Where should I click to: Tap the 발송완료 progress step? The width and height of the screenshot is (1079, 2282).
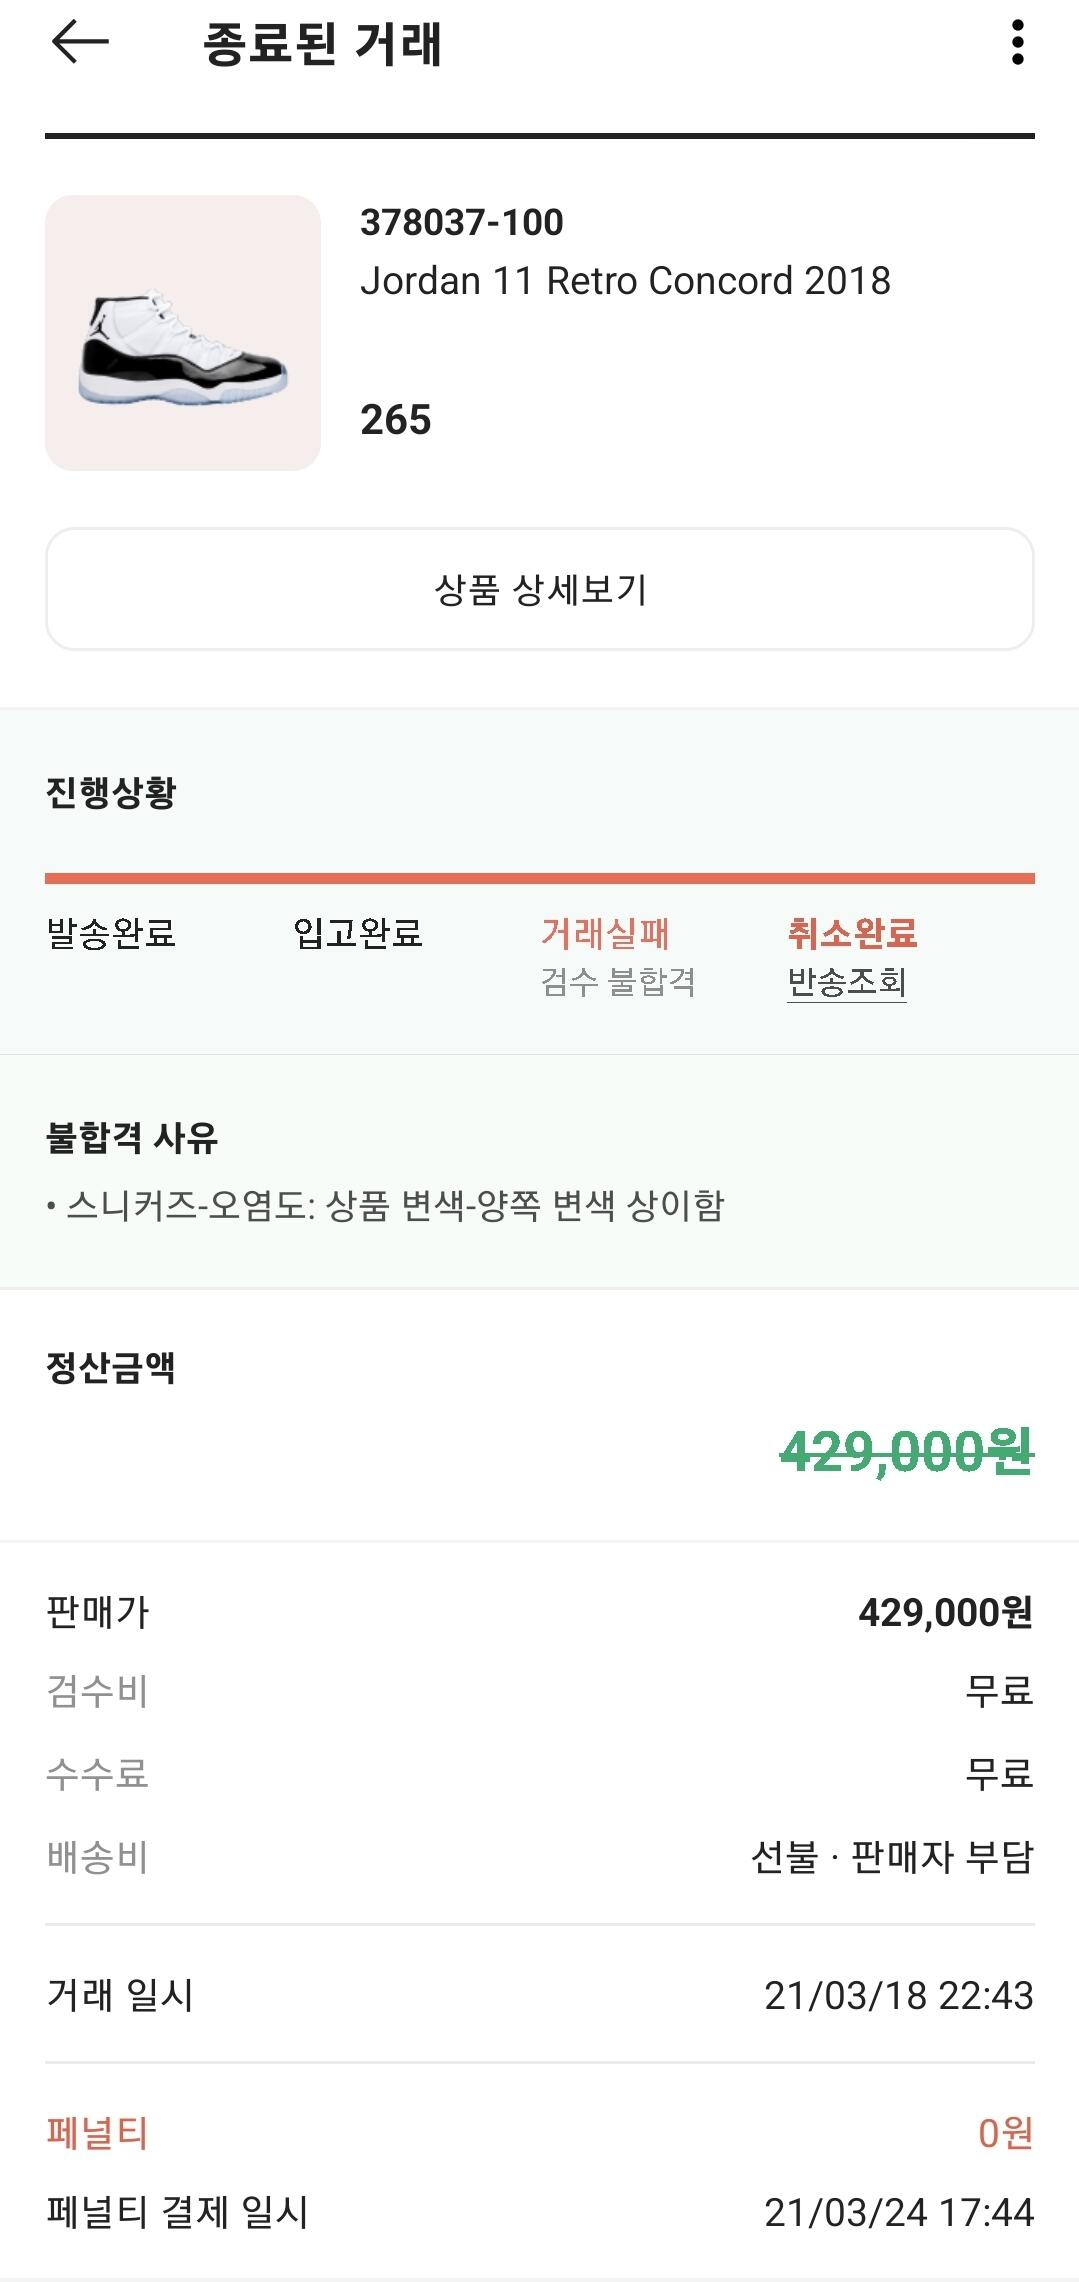(x=111, y=933)
